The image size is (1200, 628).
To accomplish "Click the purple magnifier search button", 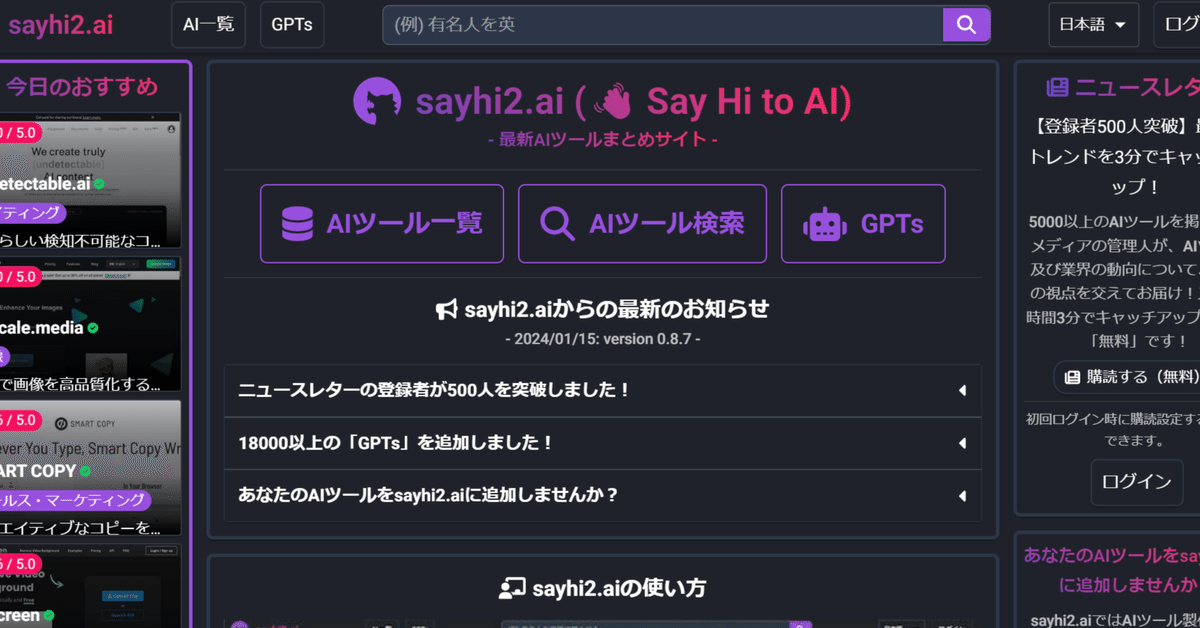I will click(x=966, y=25).
